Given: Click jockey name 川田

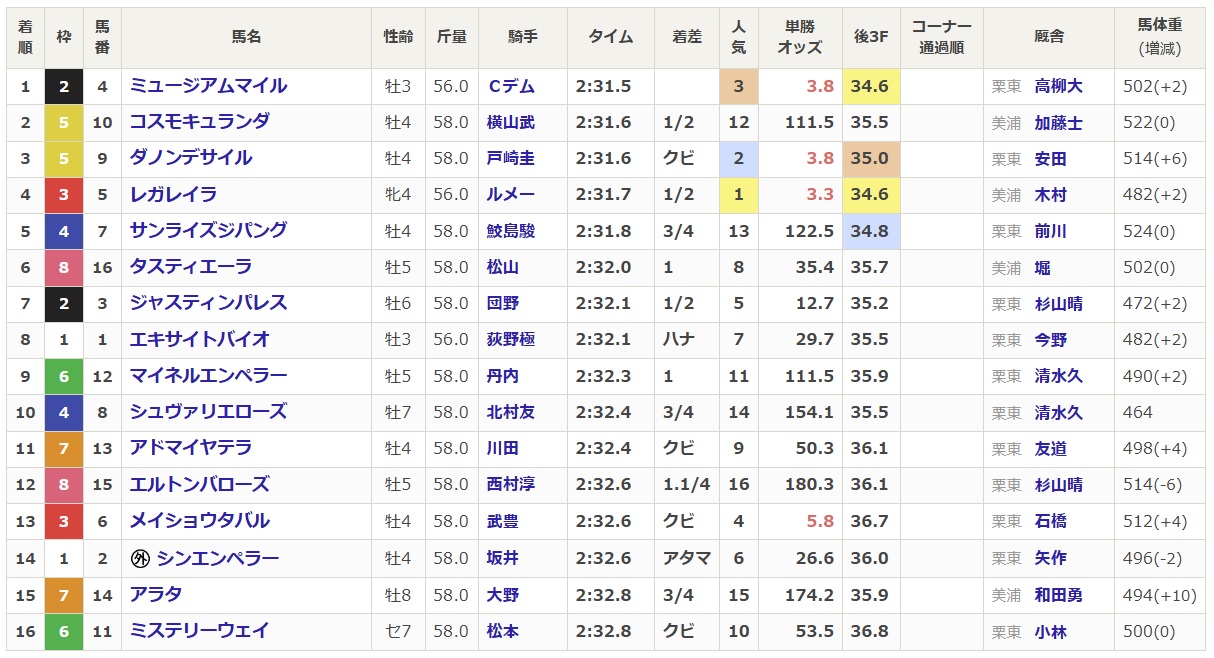Looking at the screenshot, I should [502, 449].
